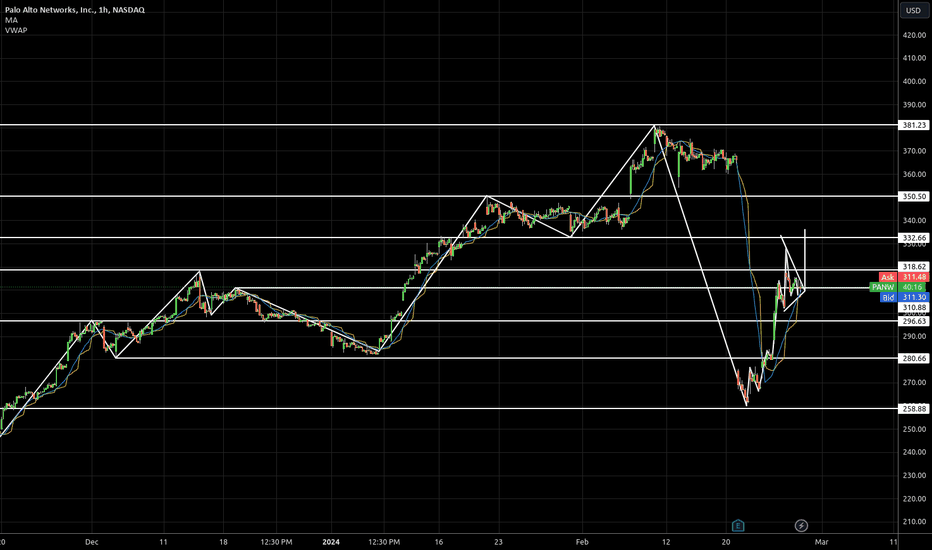Click the 390.00 price axis tick
932x550 pixels.
click(914, 105)
